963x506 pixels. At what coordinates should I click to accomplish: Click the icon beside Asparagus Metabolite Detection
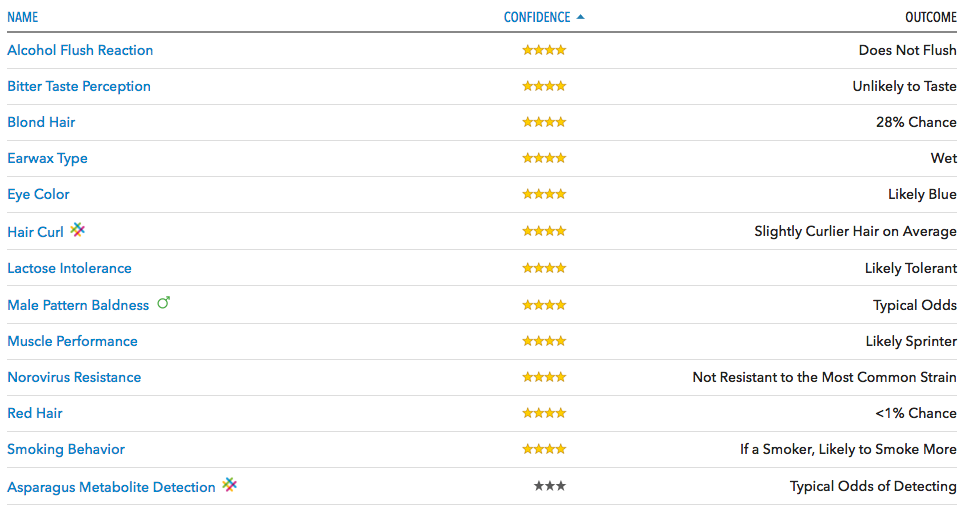230,485
